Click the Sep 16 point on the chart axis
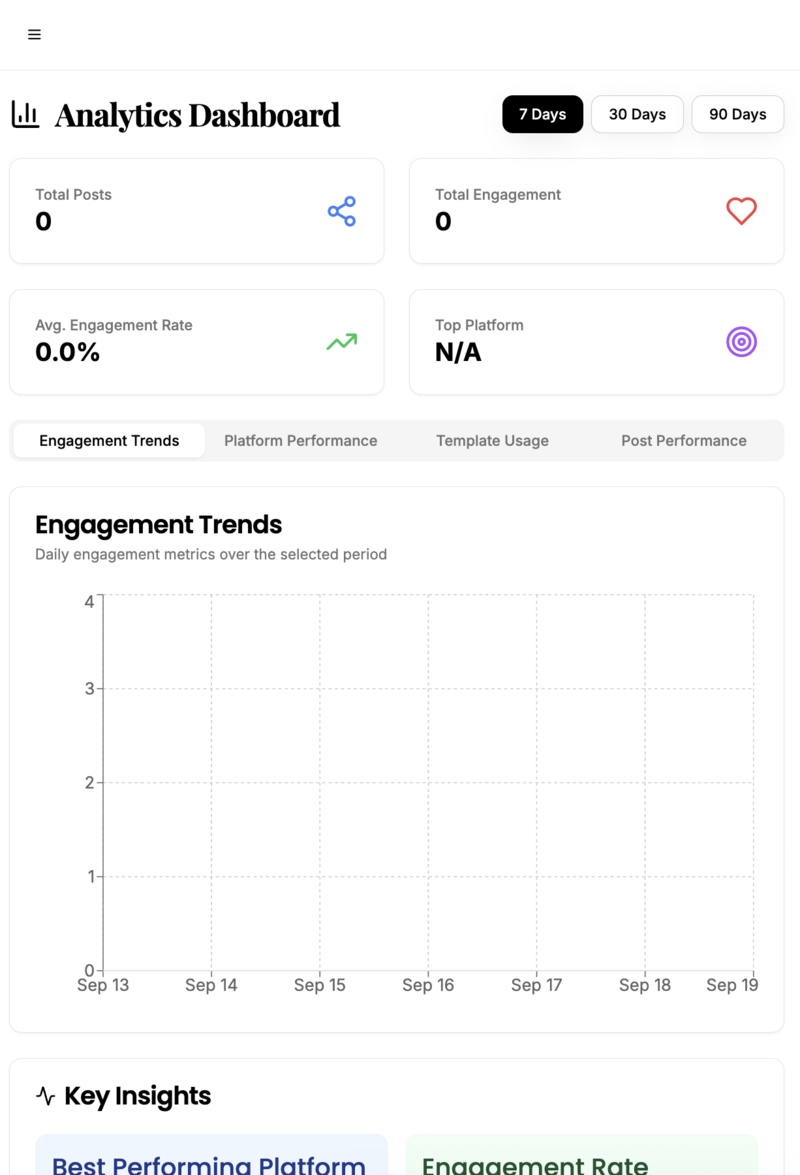The image size is (800, 1175). point(428,985)
